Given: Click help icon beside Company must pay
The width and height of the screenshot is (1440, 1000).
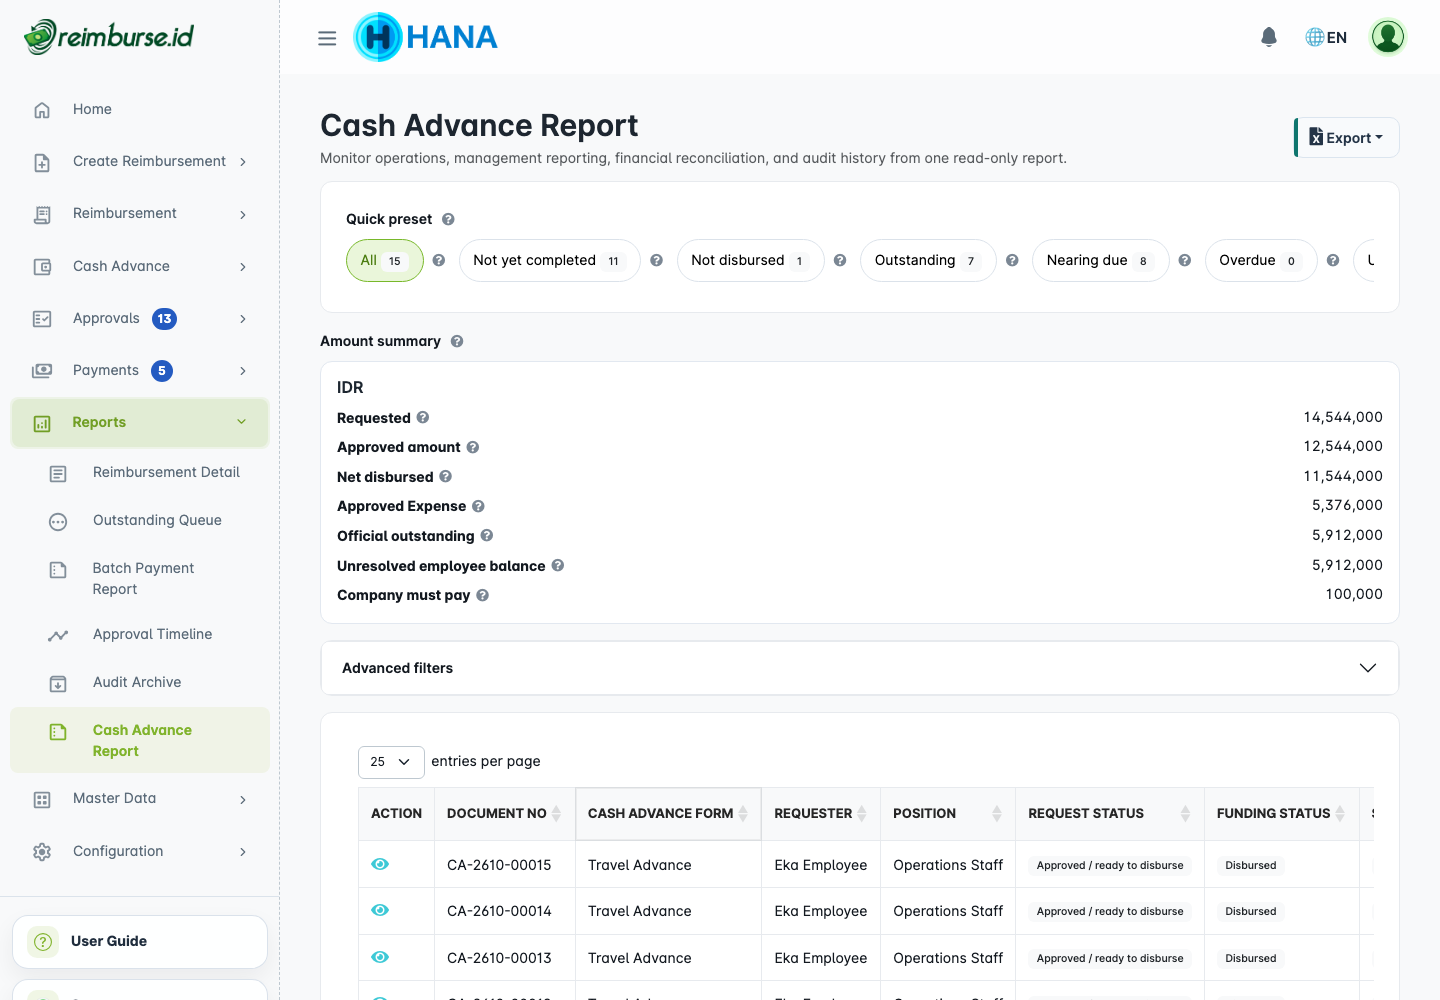Looking at the screenshot, I should [482, 595].
